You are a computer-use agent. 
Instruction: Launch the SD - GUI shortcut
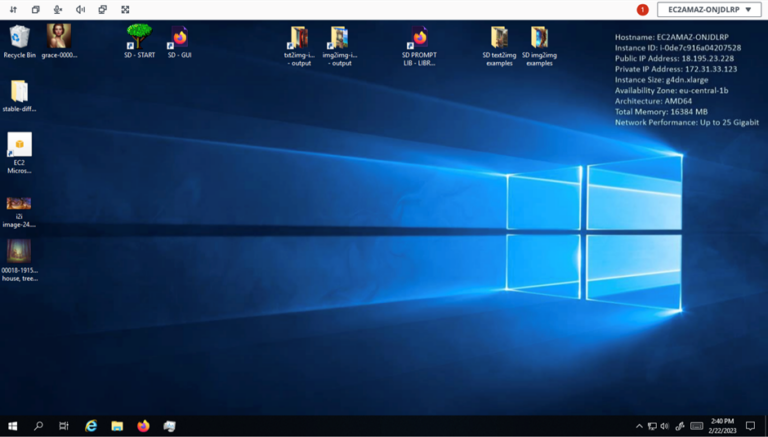pyautogui.click(x=179, y=37)
